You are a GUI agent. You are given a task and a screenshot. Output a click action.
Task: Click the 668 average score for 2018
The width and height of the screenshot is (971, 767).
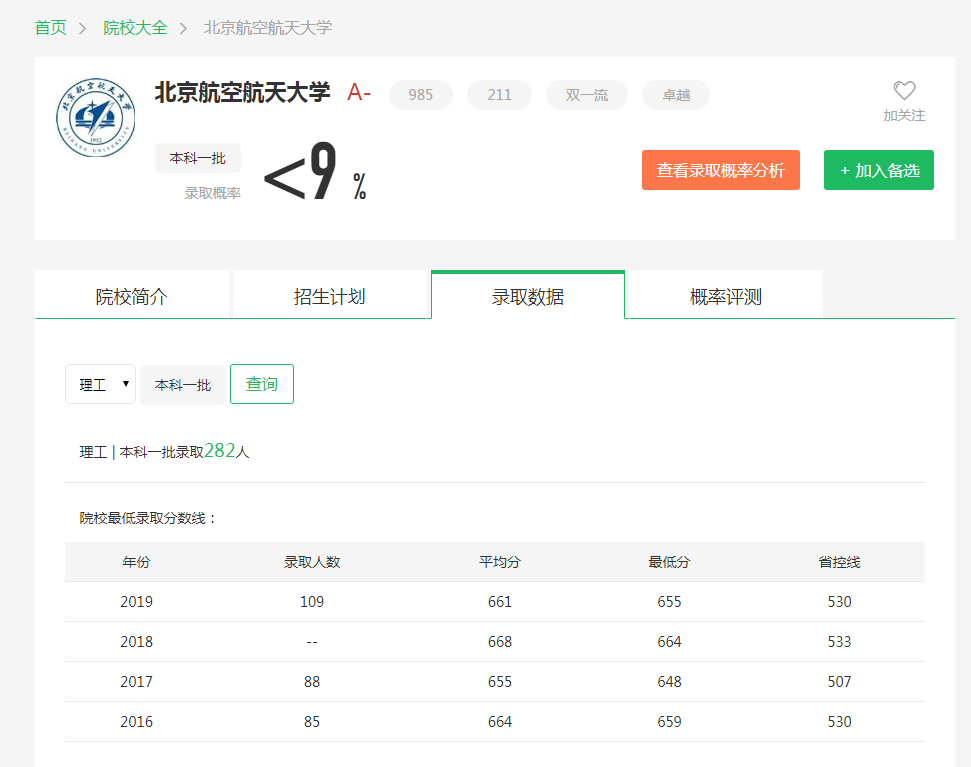pyautogui.click(x=500, y=642)
